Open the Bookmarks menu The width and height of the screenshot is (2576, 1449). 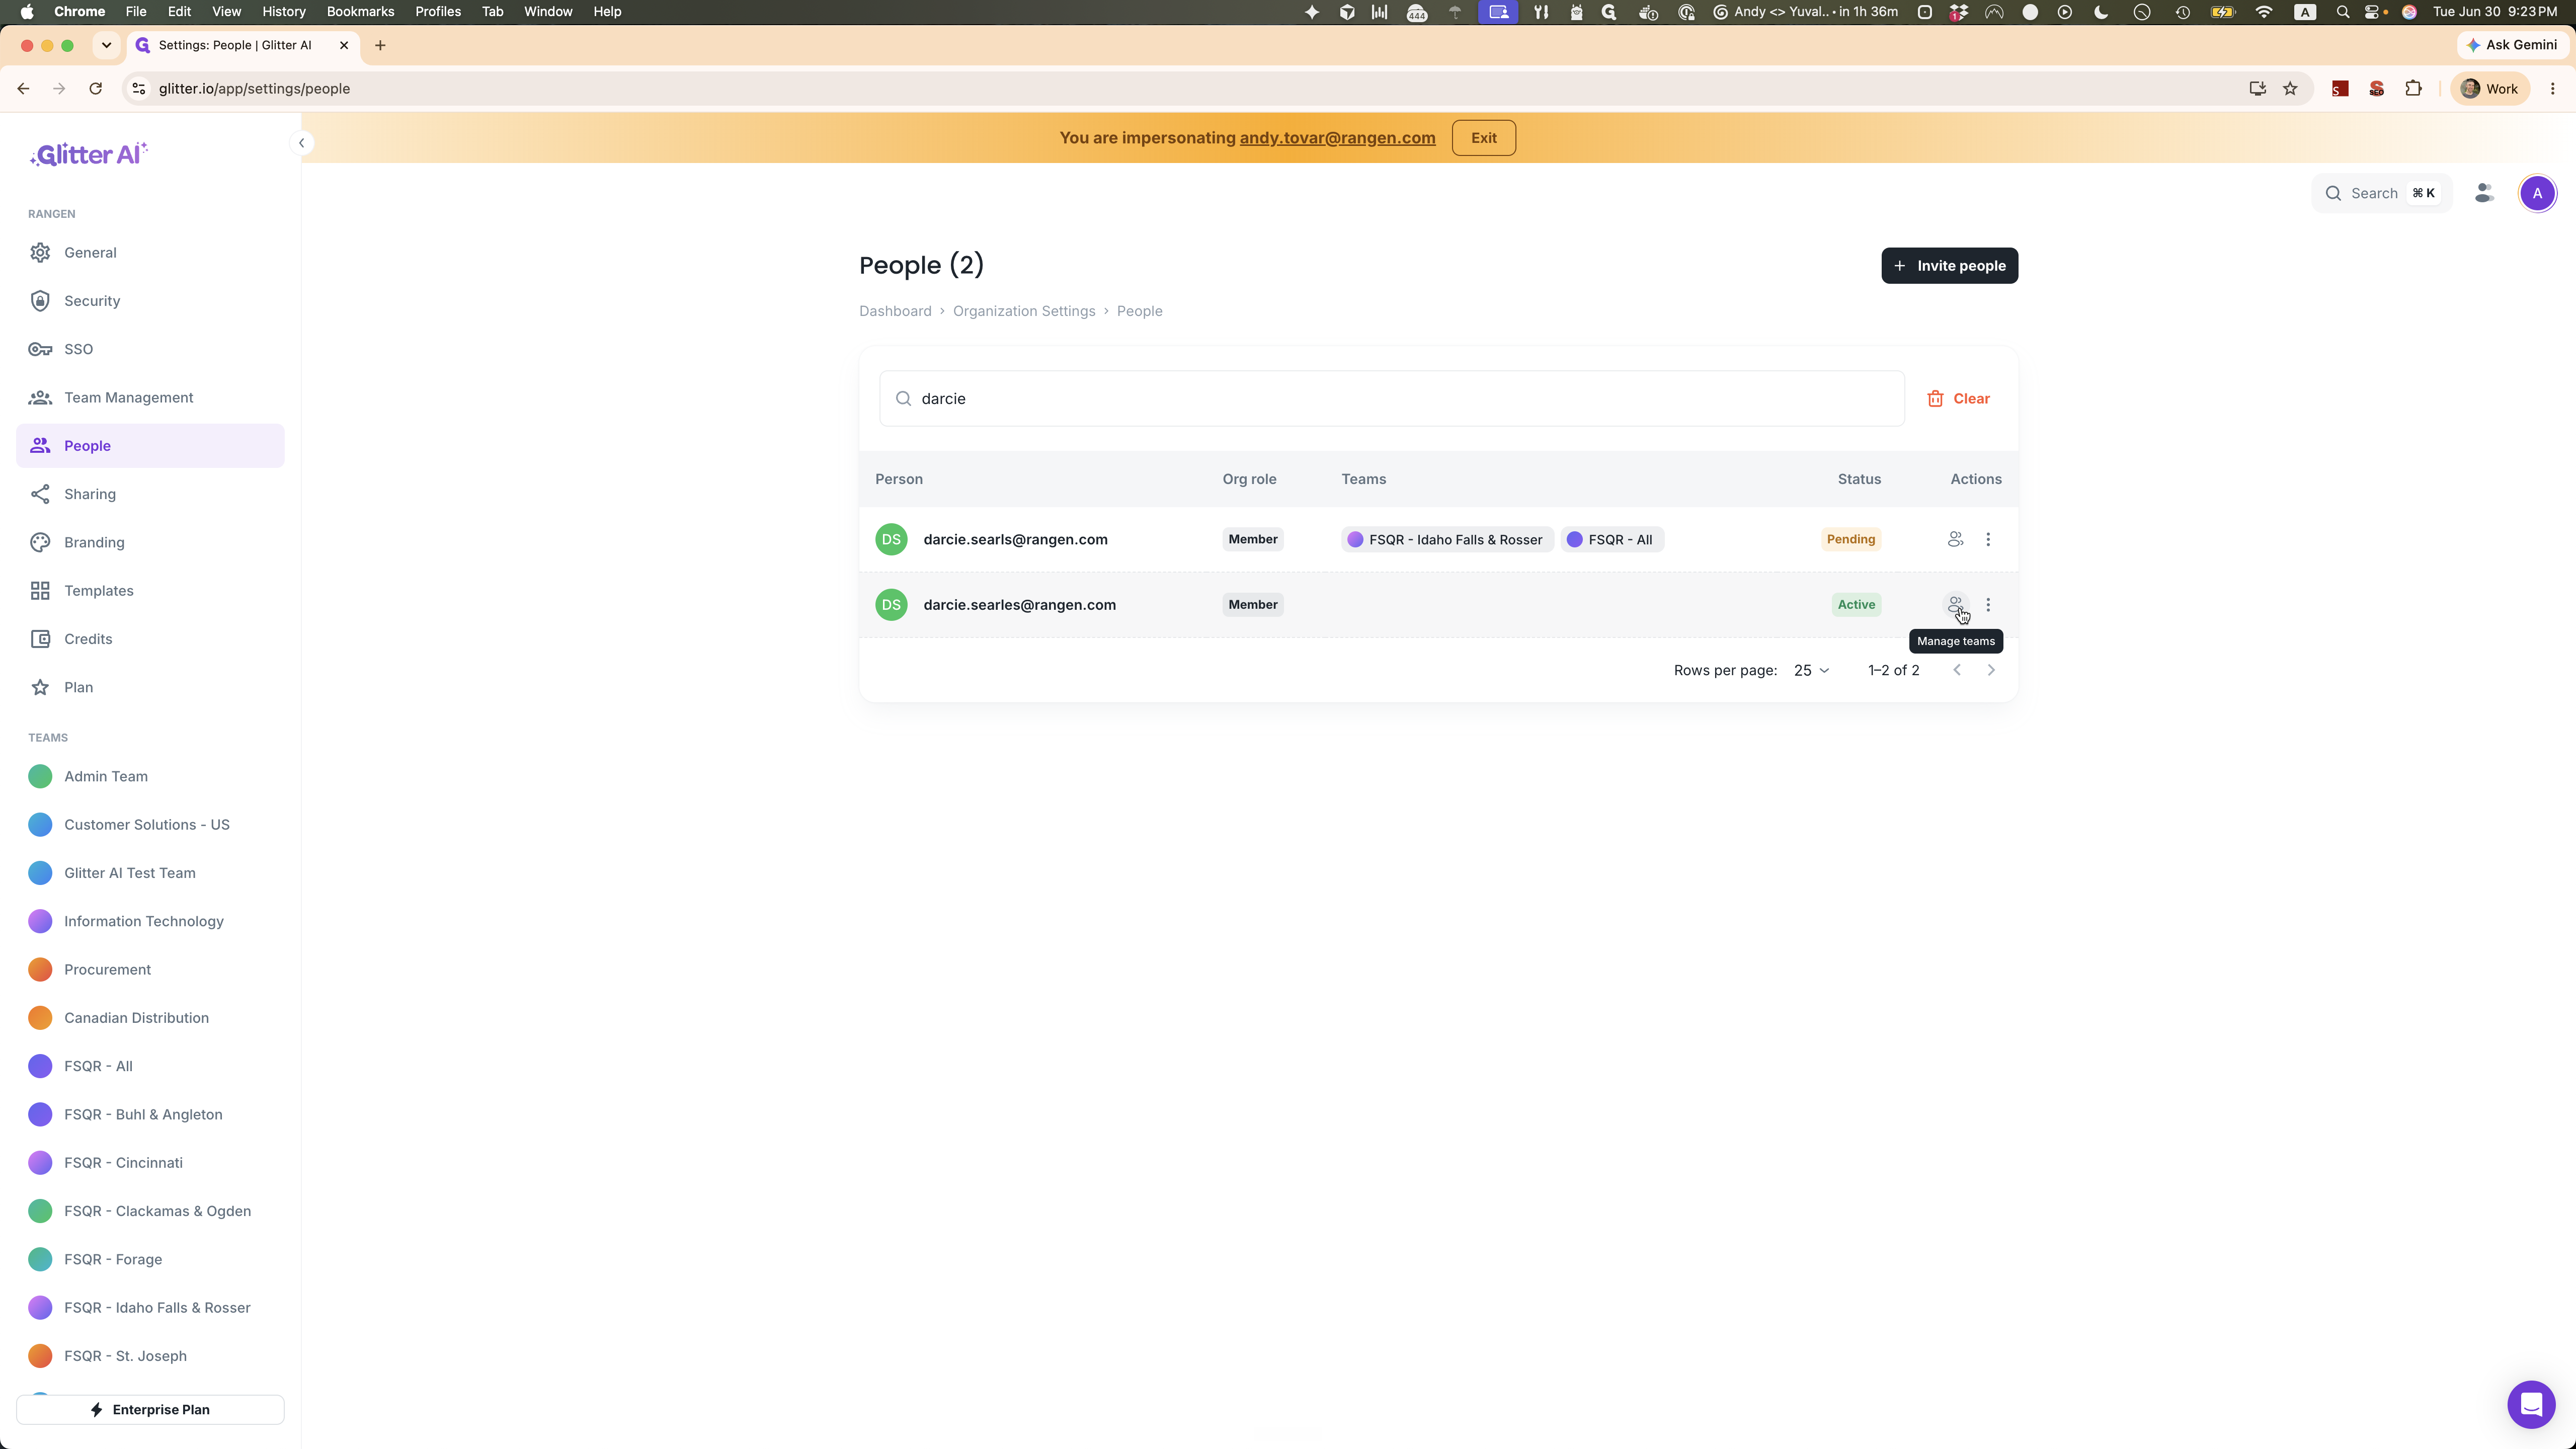pyautogui.click(x=360, y=12)
